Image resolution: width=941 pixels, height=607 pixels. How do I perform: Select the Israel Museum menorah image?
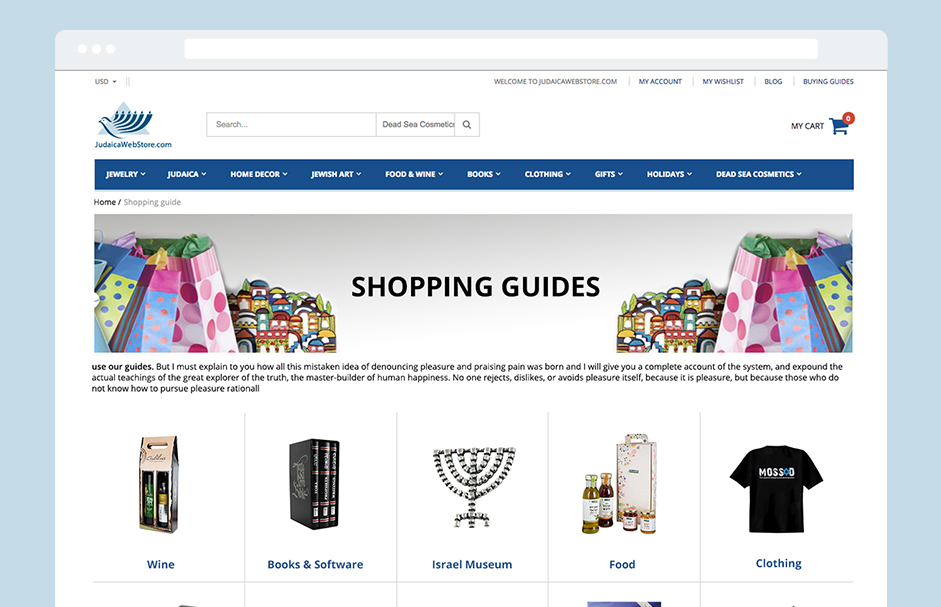tap(474, 487)
